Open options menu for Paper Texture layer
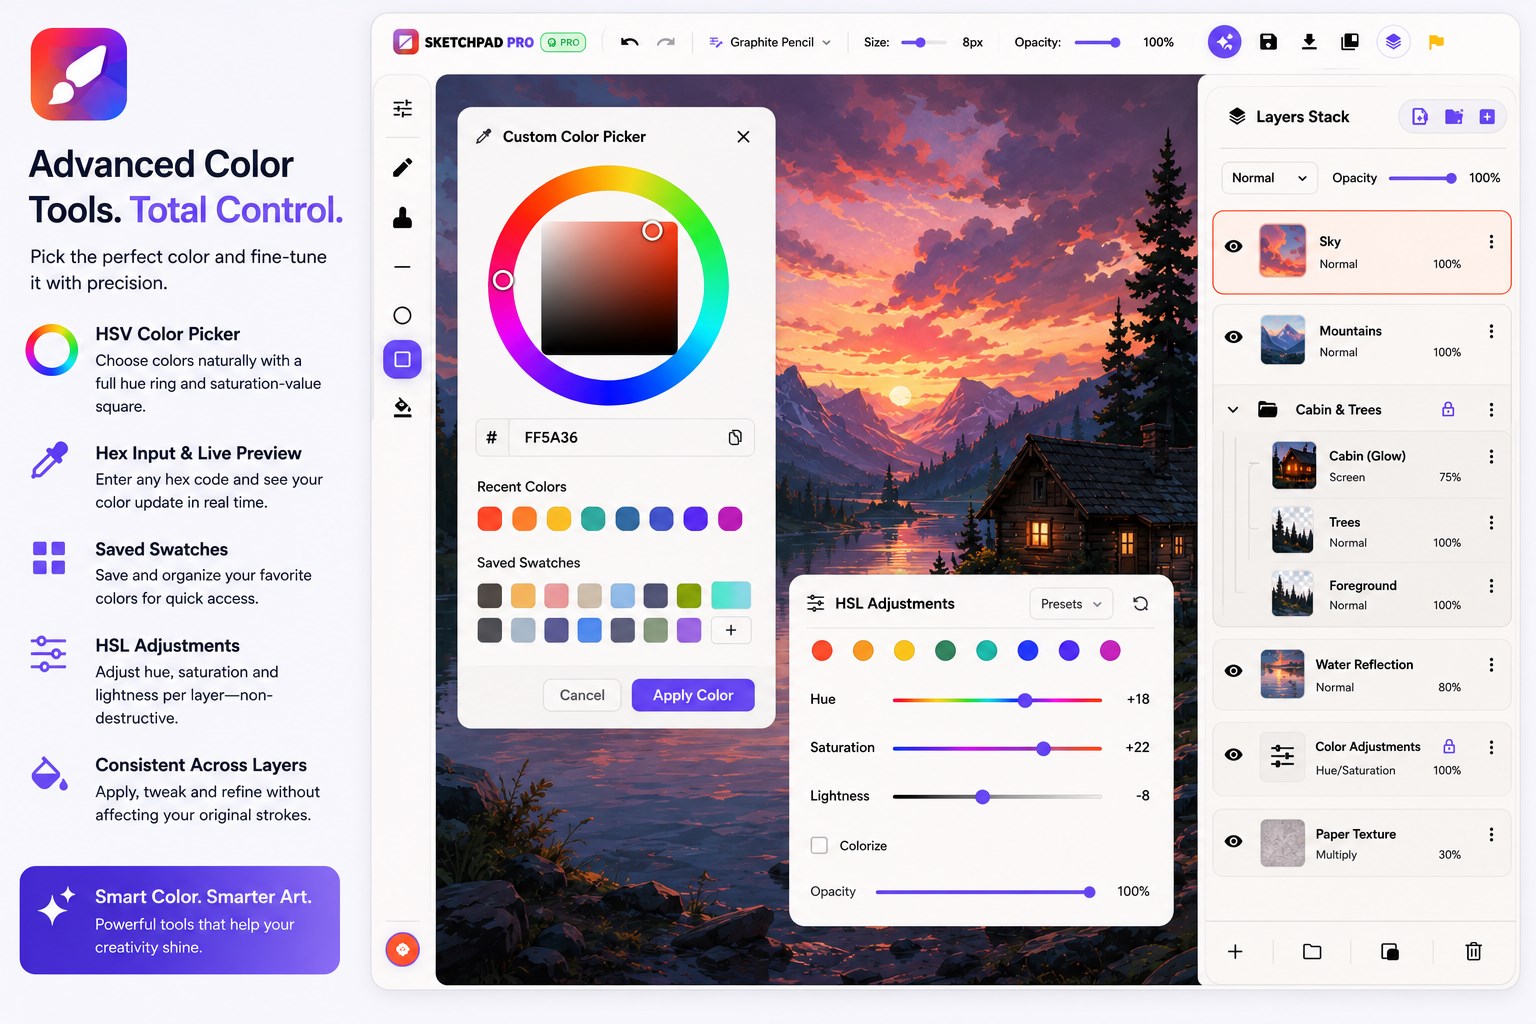The image size is (1536, 1024). point(1491,835)
